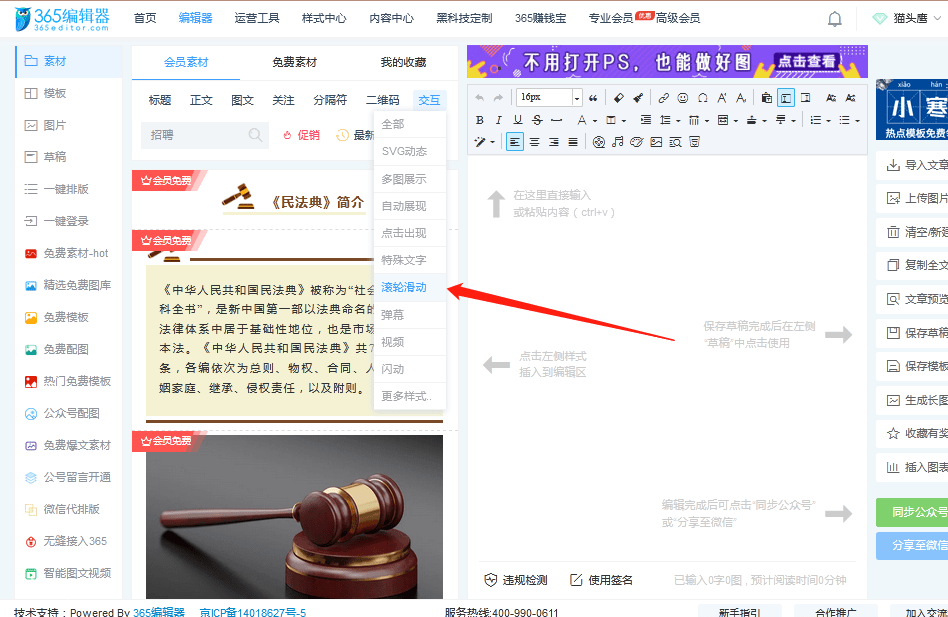
Task: Insert an emoji using the smiley icon
Action: click(683, 98)
